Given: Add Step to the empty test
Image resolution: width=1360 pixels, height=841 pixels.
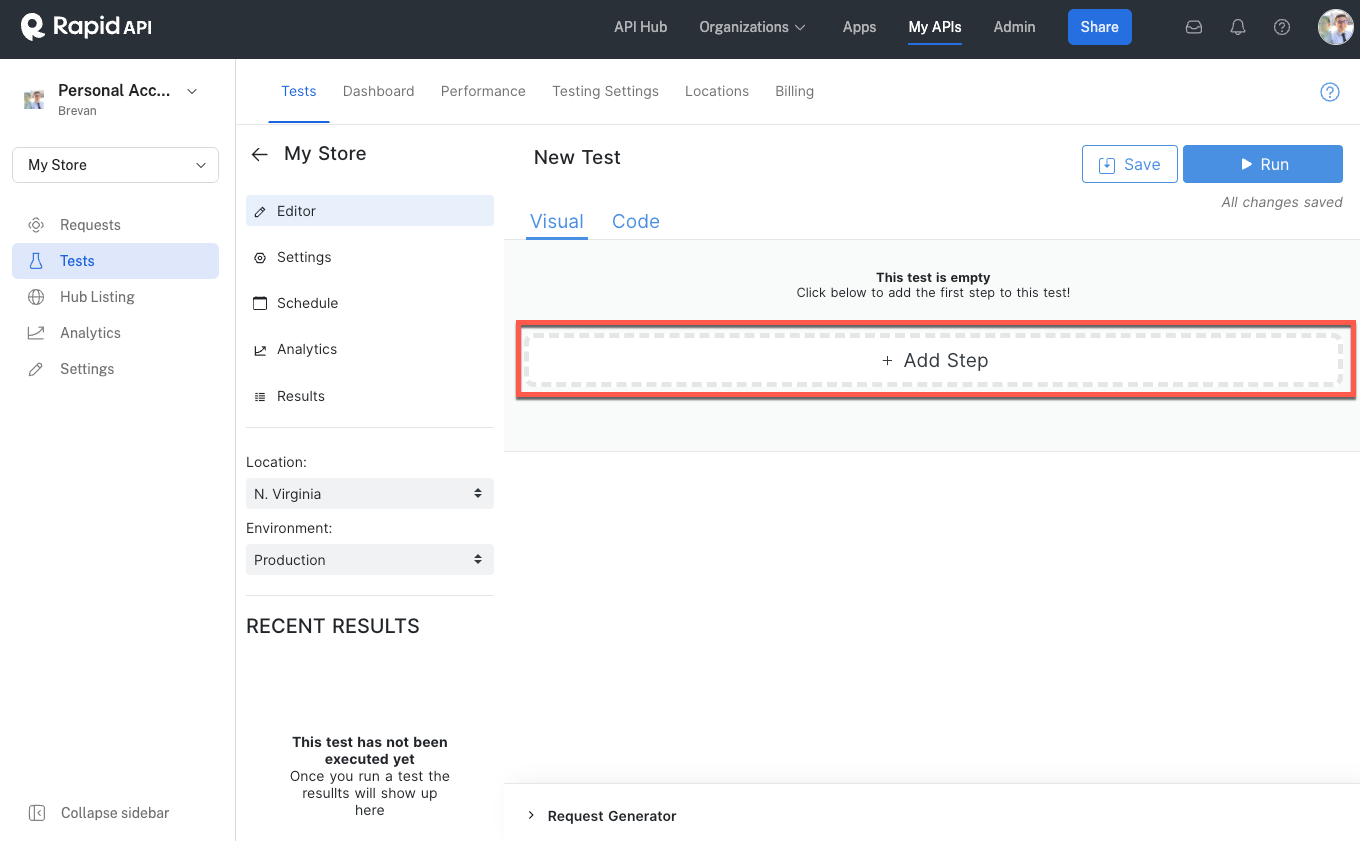Looking at the screenshot, I should pos(935,361).
